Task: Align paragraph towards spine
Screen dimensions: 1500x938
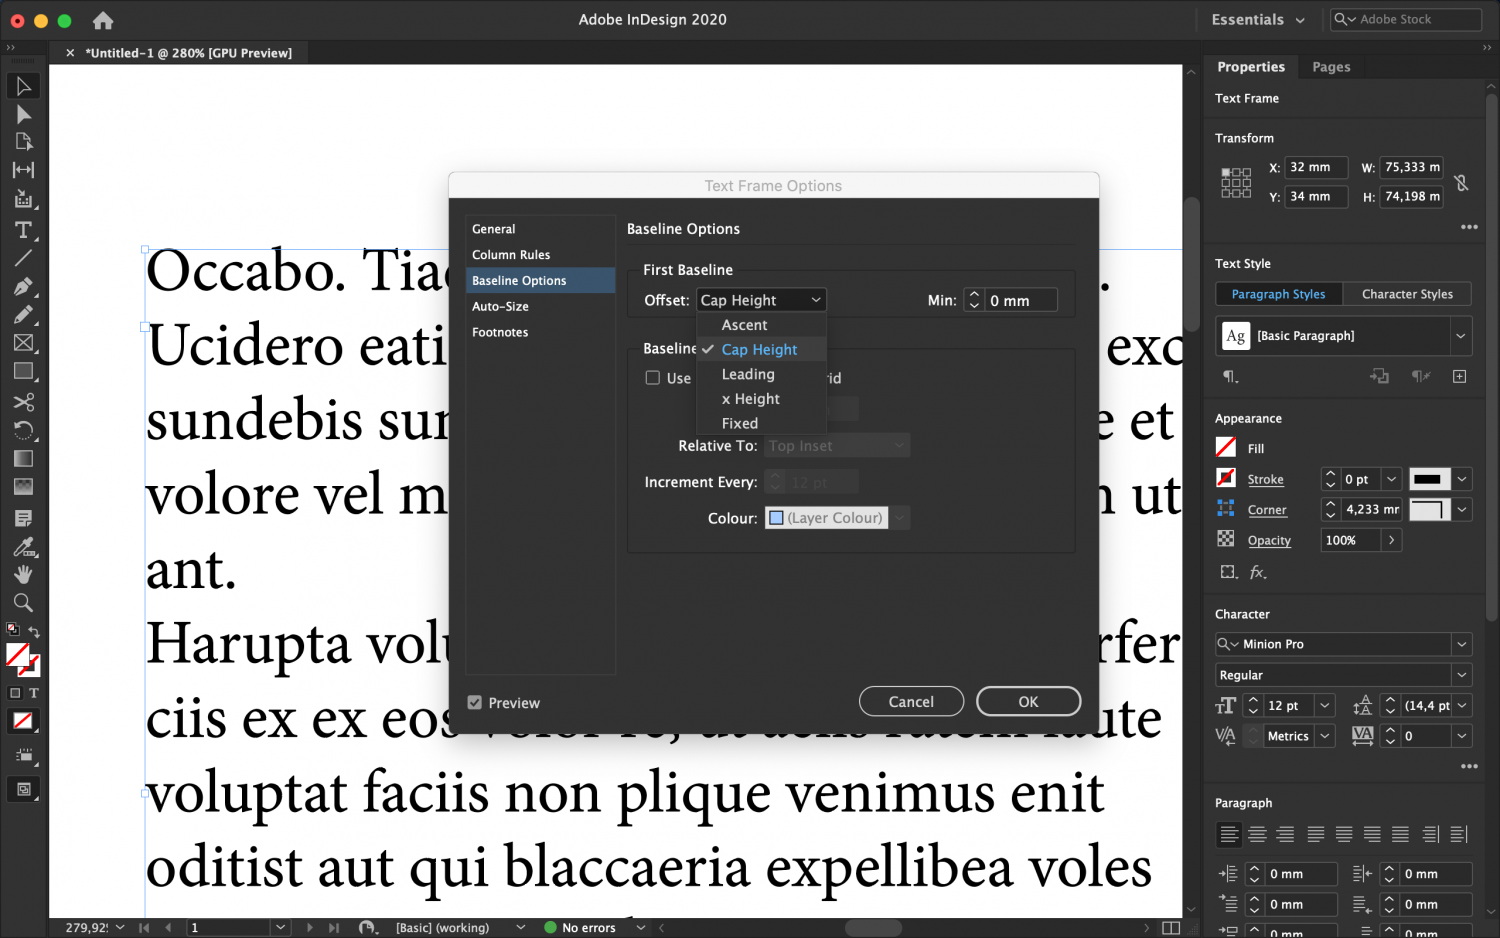Action: 1431,834
